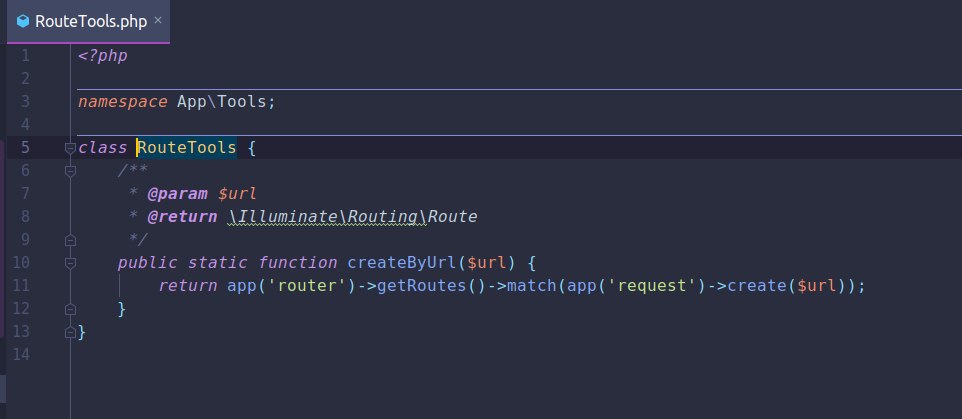Viewport: 962px width, 419px height.
Task: Click the namespace App\Tools declaration
Action: click(177, 102)
